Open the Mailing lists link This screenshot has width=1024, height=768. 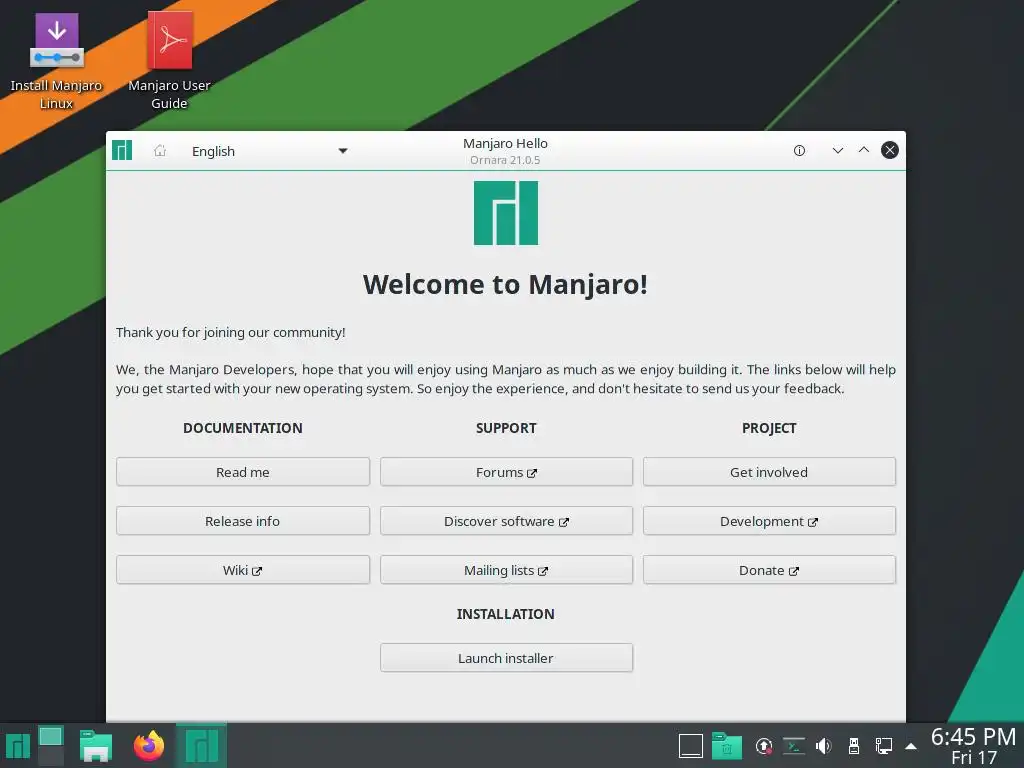(506, 570)
